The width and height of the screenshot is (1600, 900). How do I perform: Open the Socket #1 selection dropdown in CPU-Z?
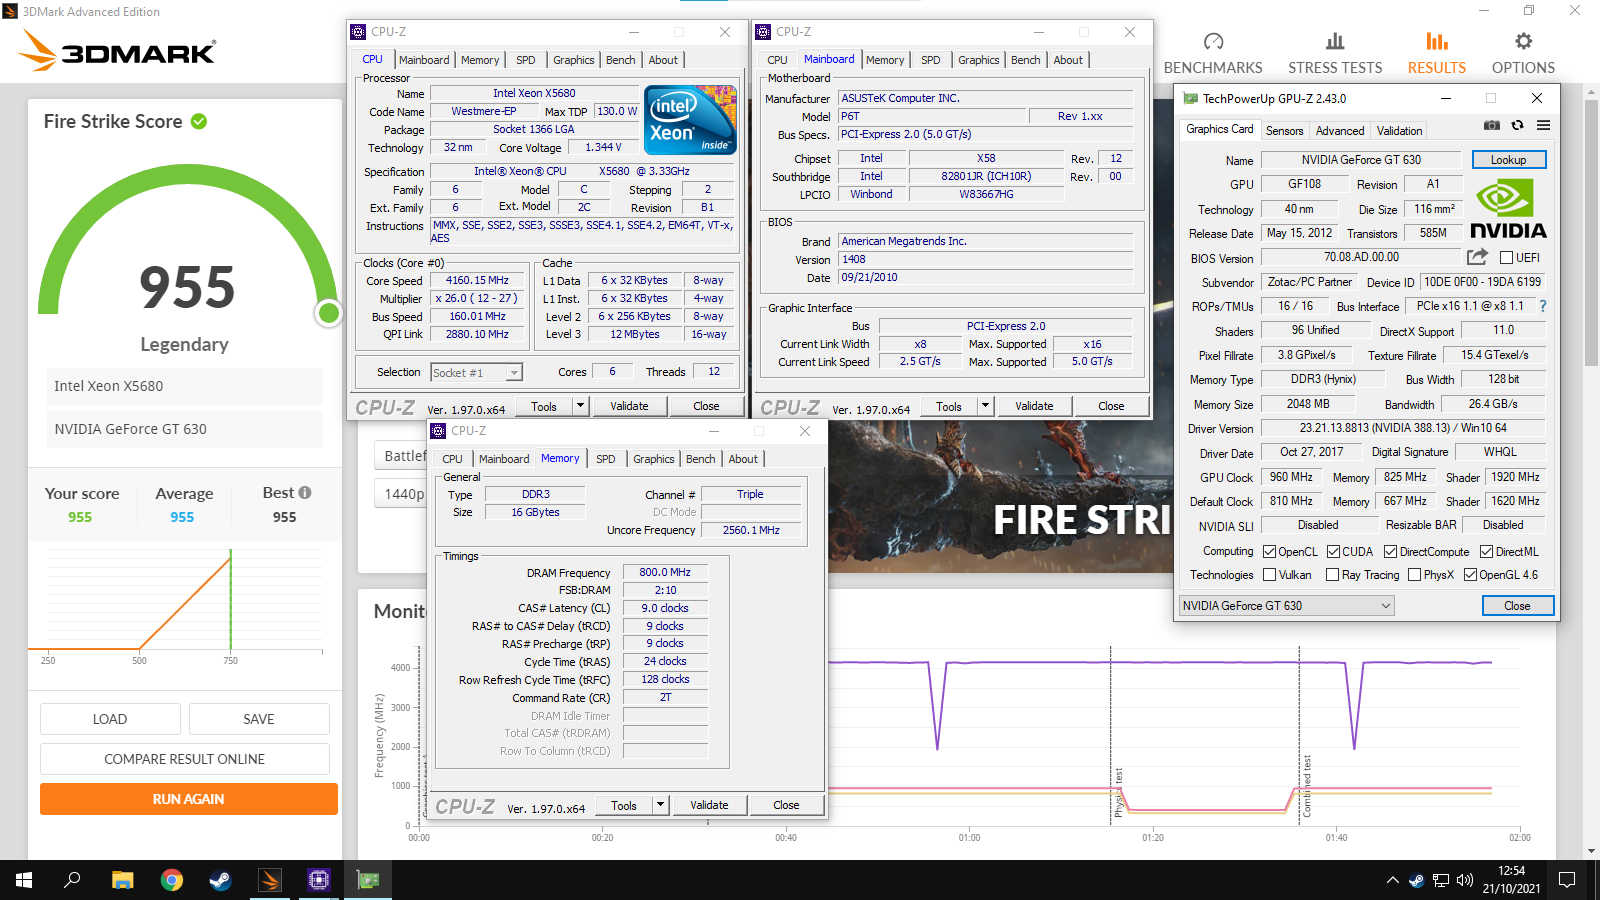(x=476, y=372)
